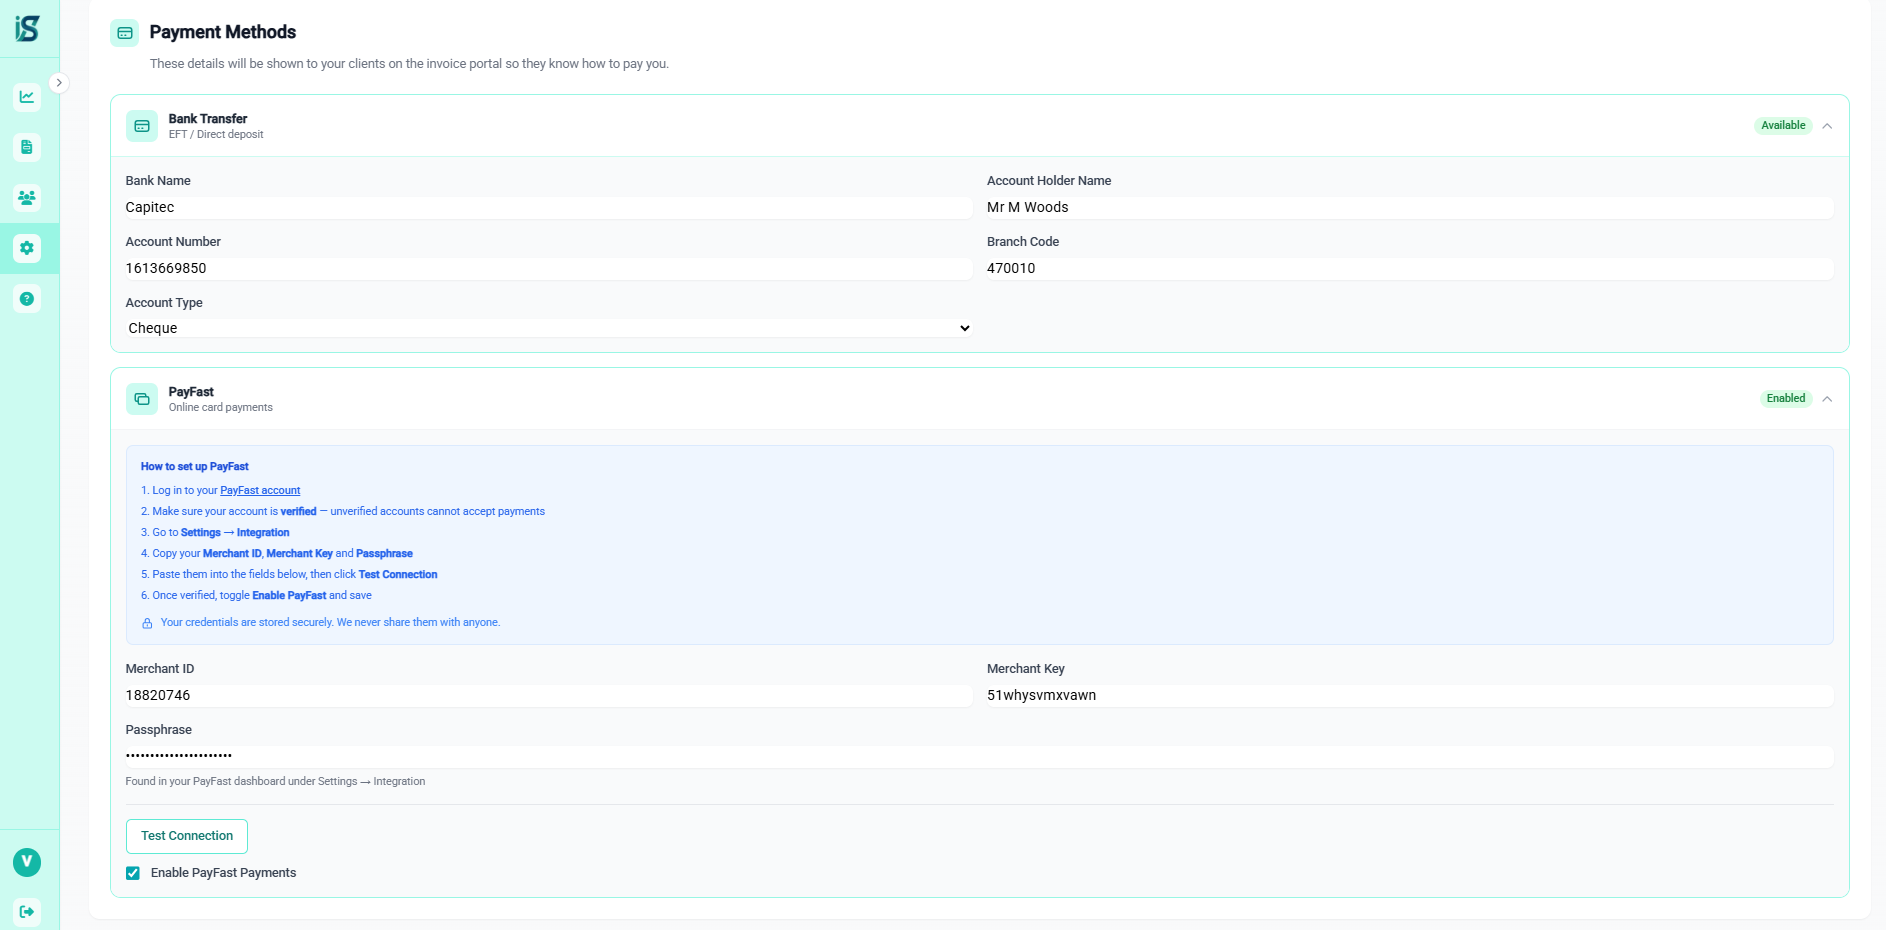The height and width of the screenshot is (930, 1886).
Task: Click the Account Holder Name field
Action: pyautogui.click(x=1410, y=207)
